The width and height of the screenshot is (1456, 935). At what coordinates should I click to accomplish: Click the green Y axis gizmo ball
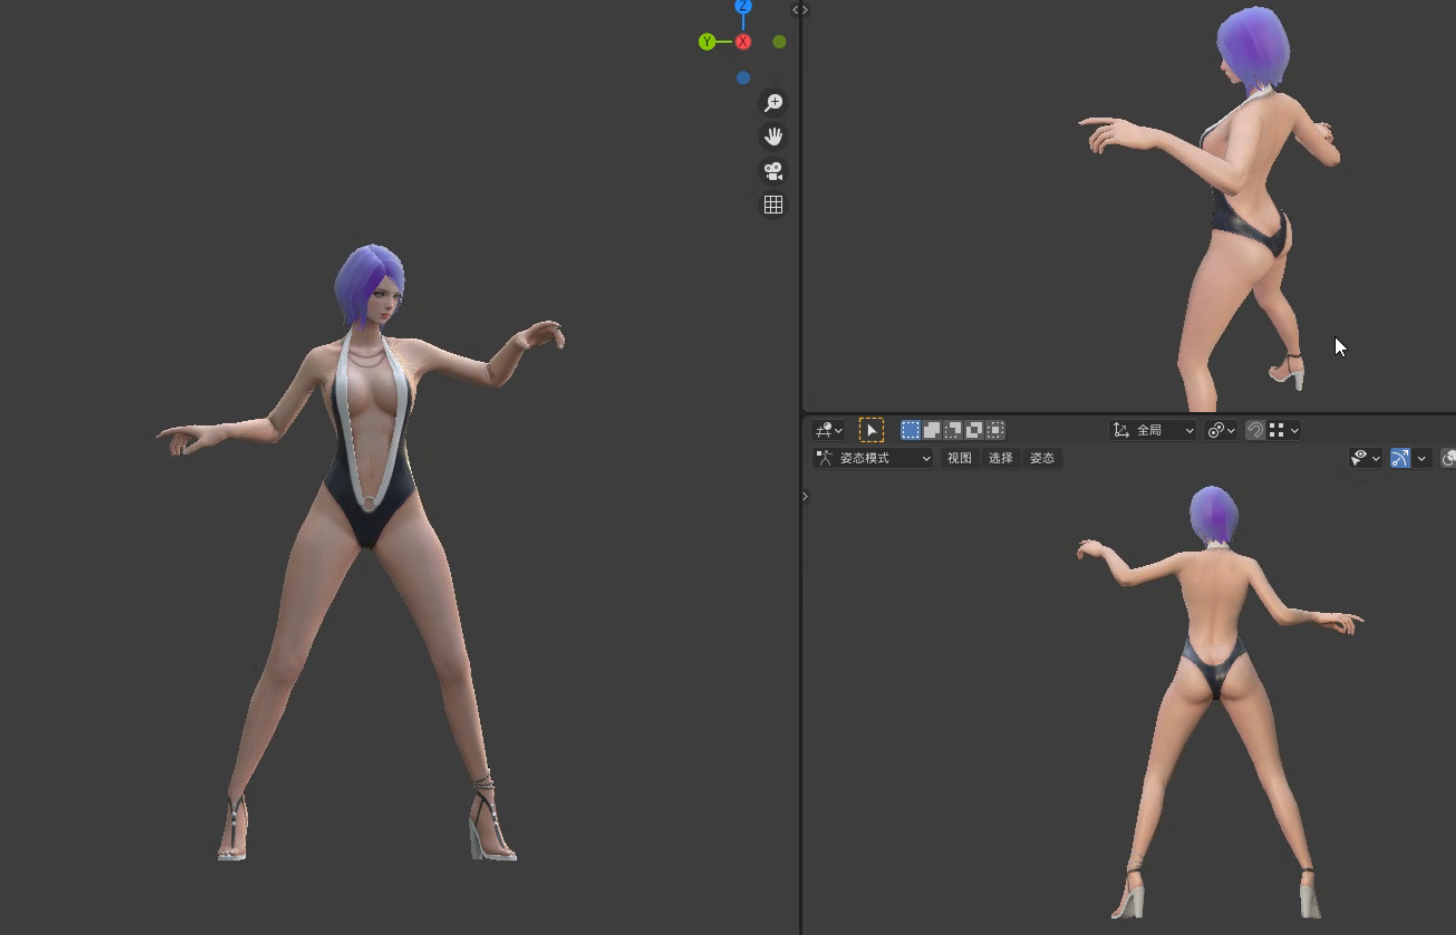tap(707, 42)
